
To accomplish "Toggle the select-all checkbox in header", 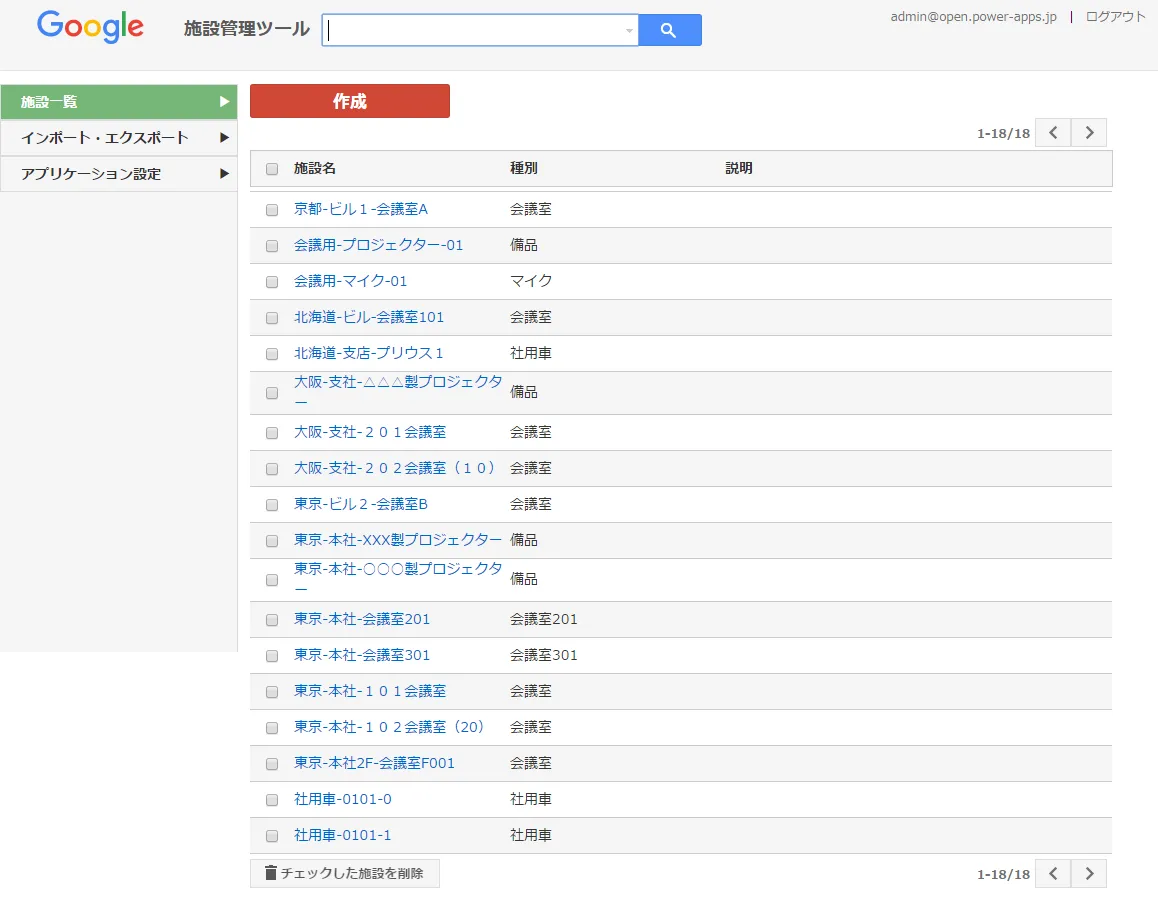I will pos(272,169).
